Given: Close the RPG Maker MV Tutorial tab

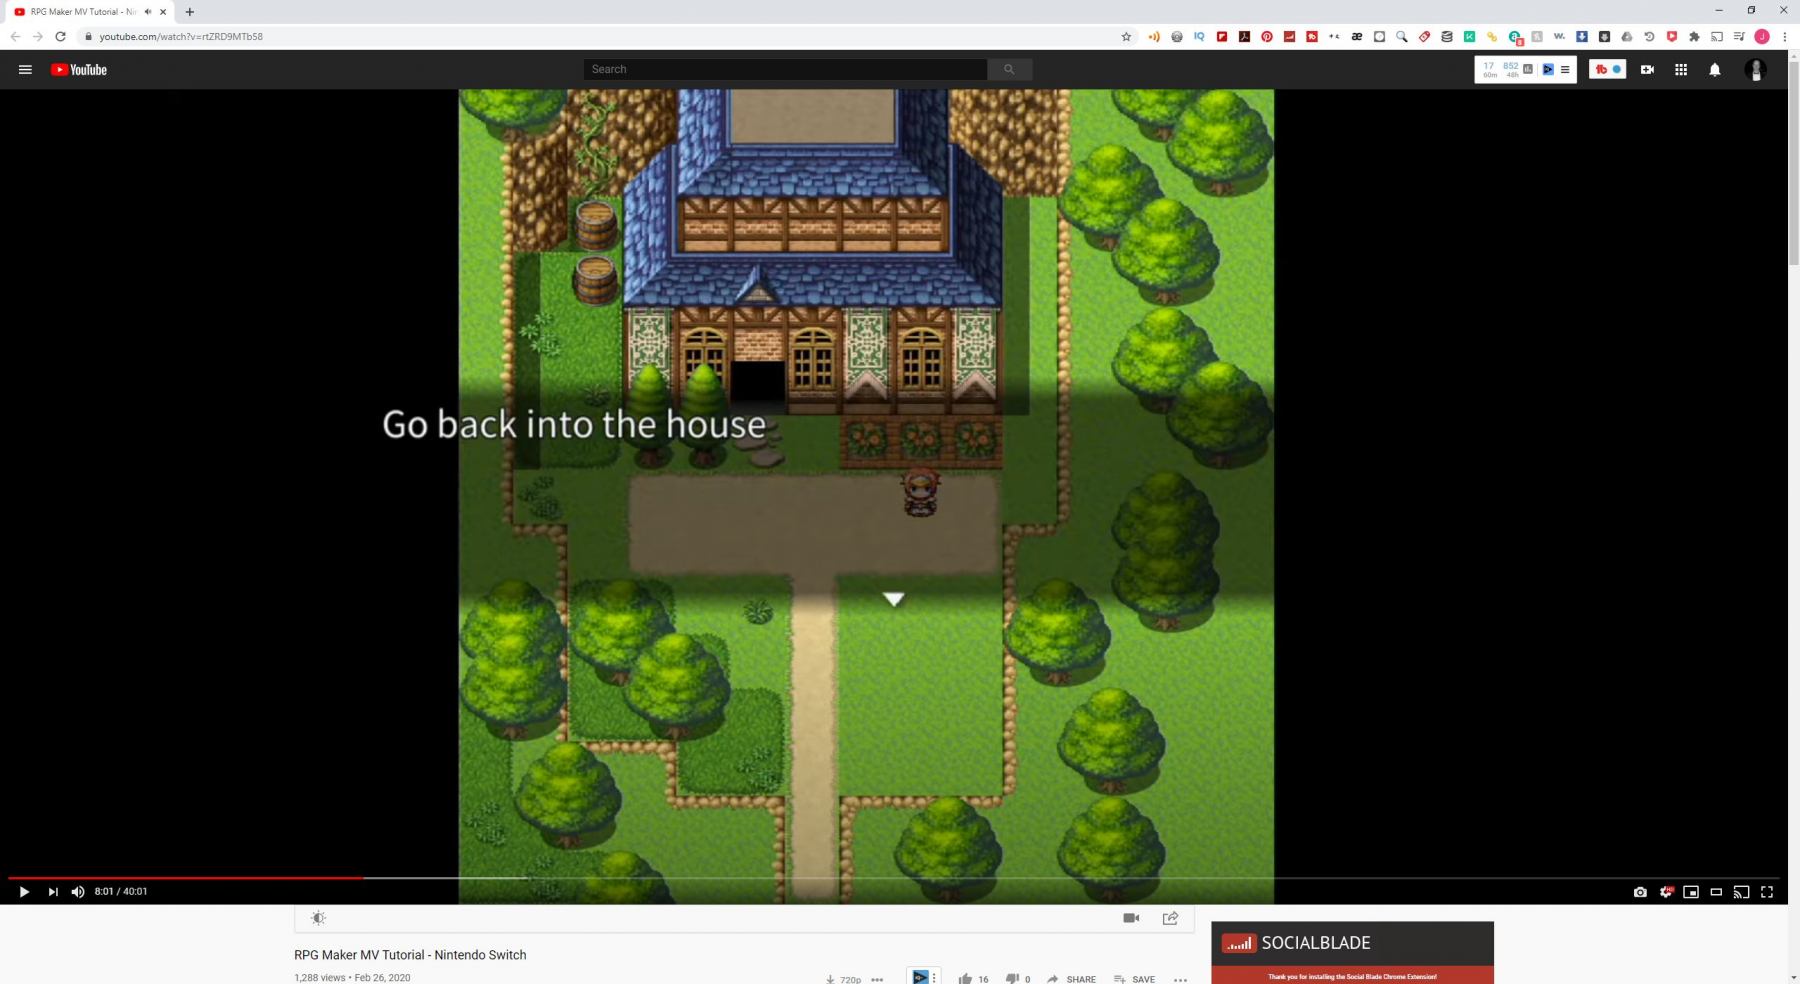Looking at the screenshot, I should click(x=163, y=12).
